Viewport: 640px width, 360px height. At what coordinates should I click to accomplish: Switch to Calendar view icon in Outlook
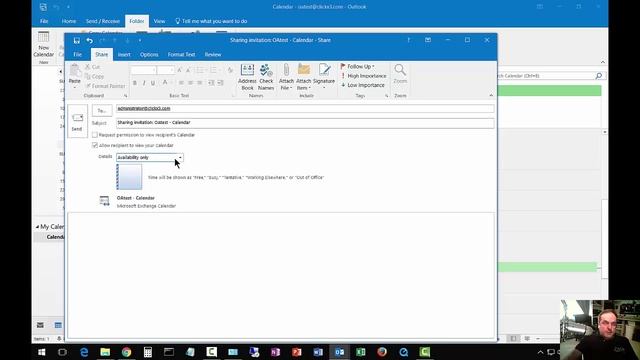click(x=58, y=325)
